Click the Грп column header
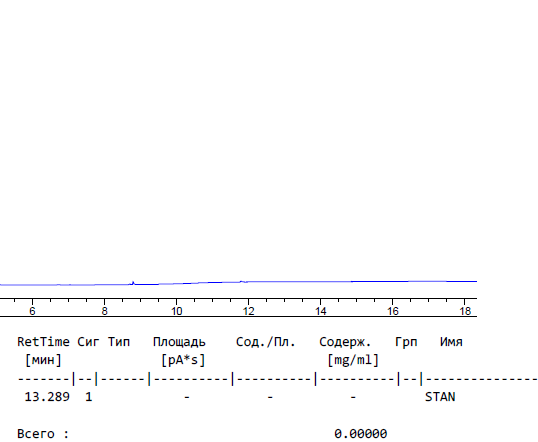 coord(406,342)
